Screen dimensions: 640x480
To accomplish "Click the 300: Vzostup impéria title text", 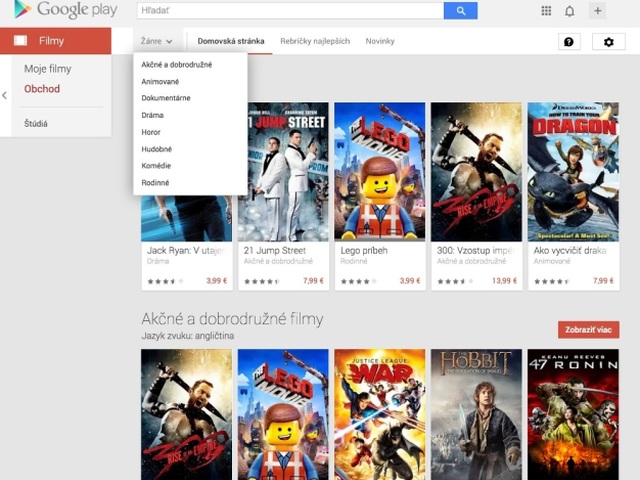I will click(476, 250).
